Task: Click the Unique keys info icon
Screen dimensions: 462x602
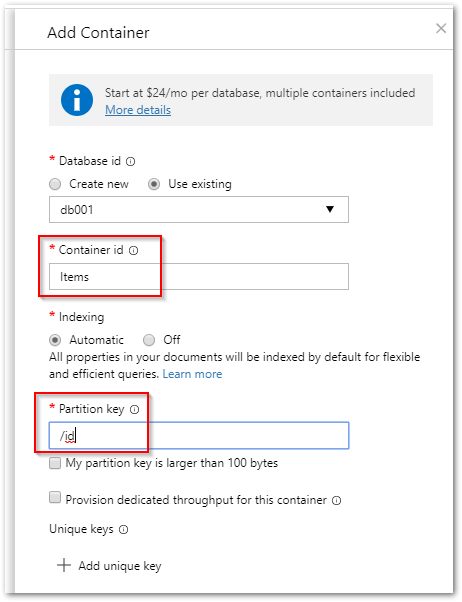Action: pos(124,530)
